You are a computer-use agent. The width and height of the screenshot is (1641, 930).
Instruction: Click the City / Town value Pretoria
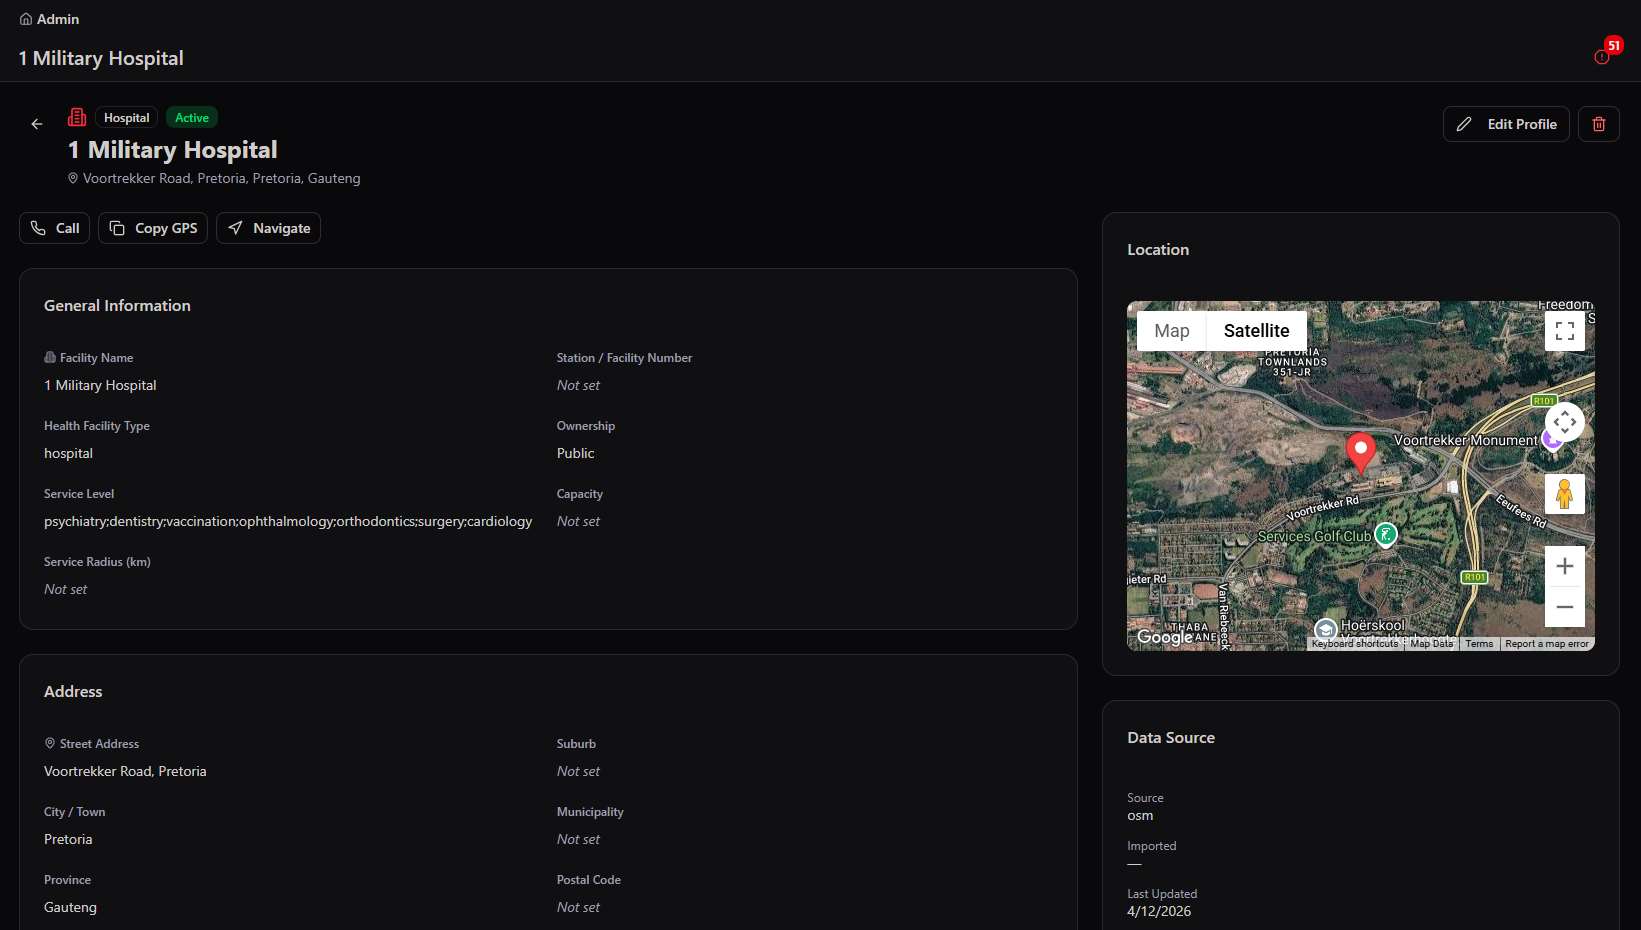coord(68,839)
